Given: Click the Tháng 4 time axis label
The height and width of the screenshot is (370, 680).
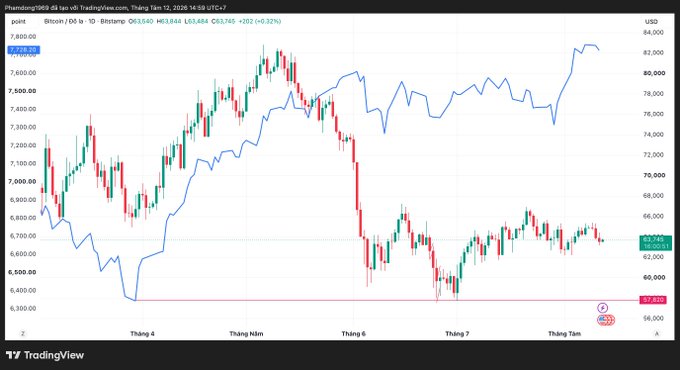Looking at the screenshot, I should (x=142, y=334).
